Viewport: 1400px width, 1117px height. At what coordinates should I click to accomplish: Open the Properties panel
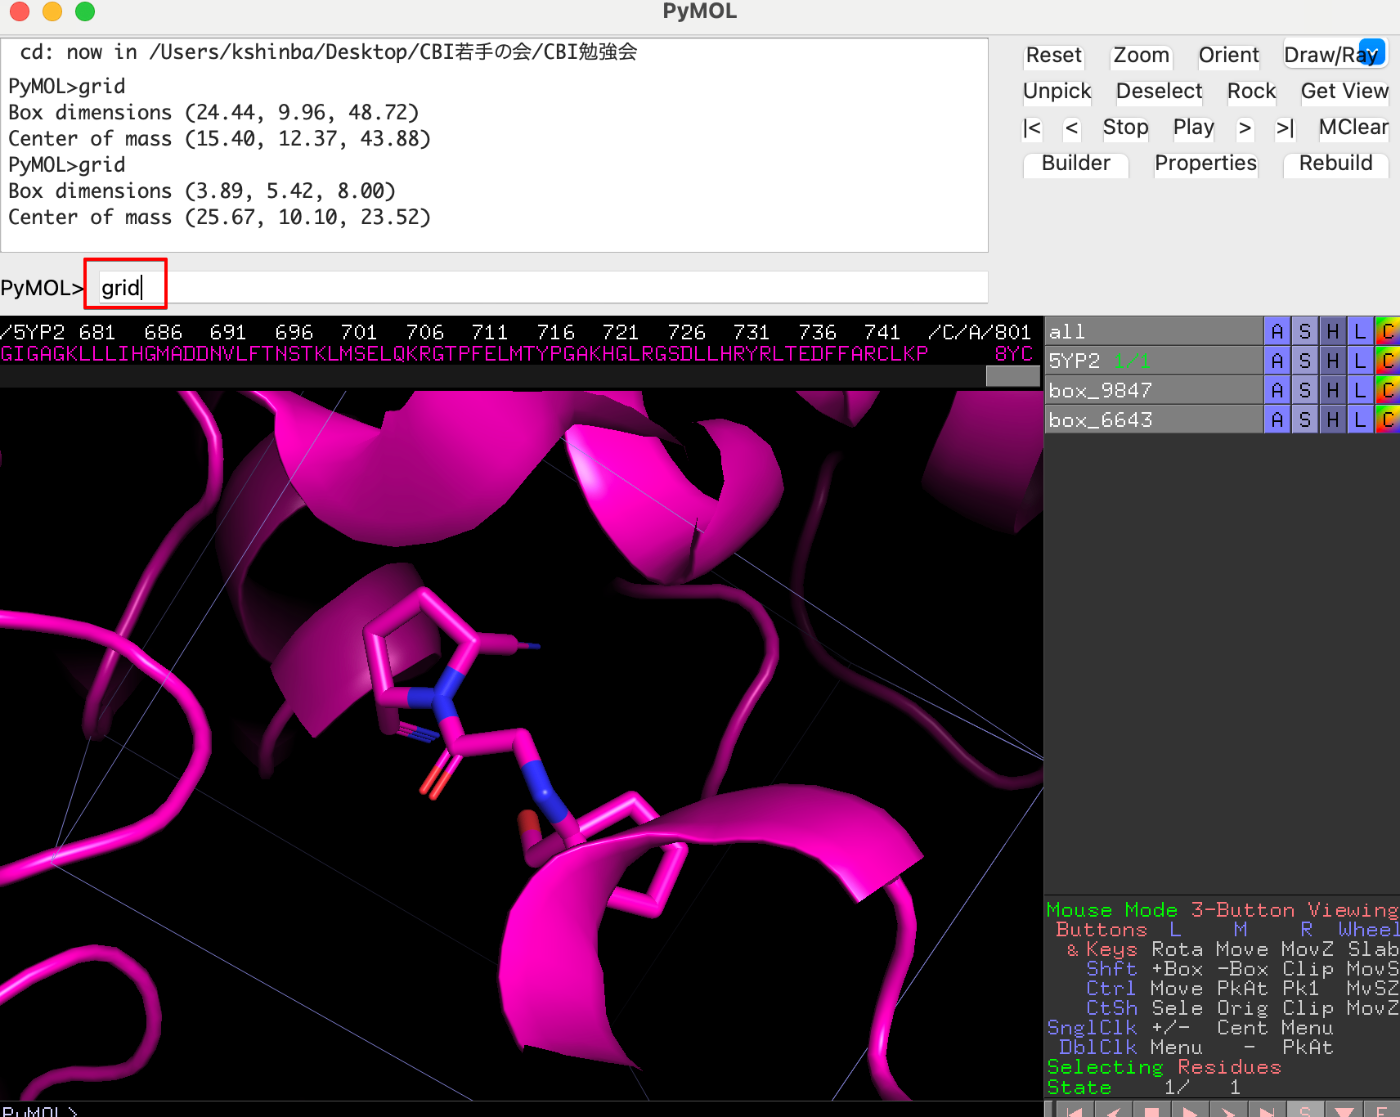1205,163
